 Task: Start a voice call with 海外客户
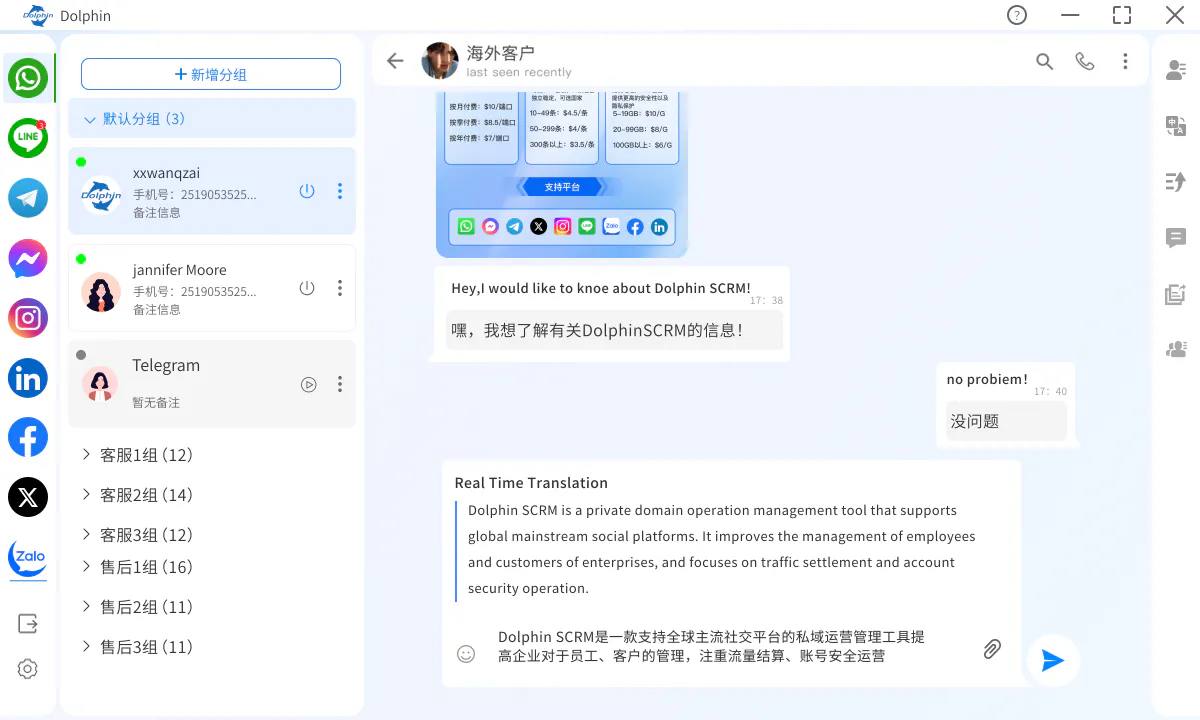1085,61
